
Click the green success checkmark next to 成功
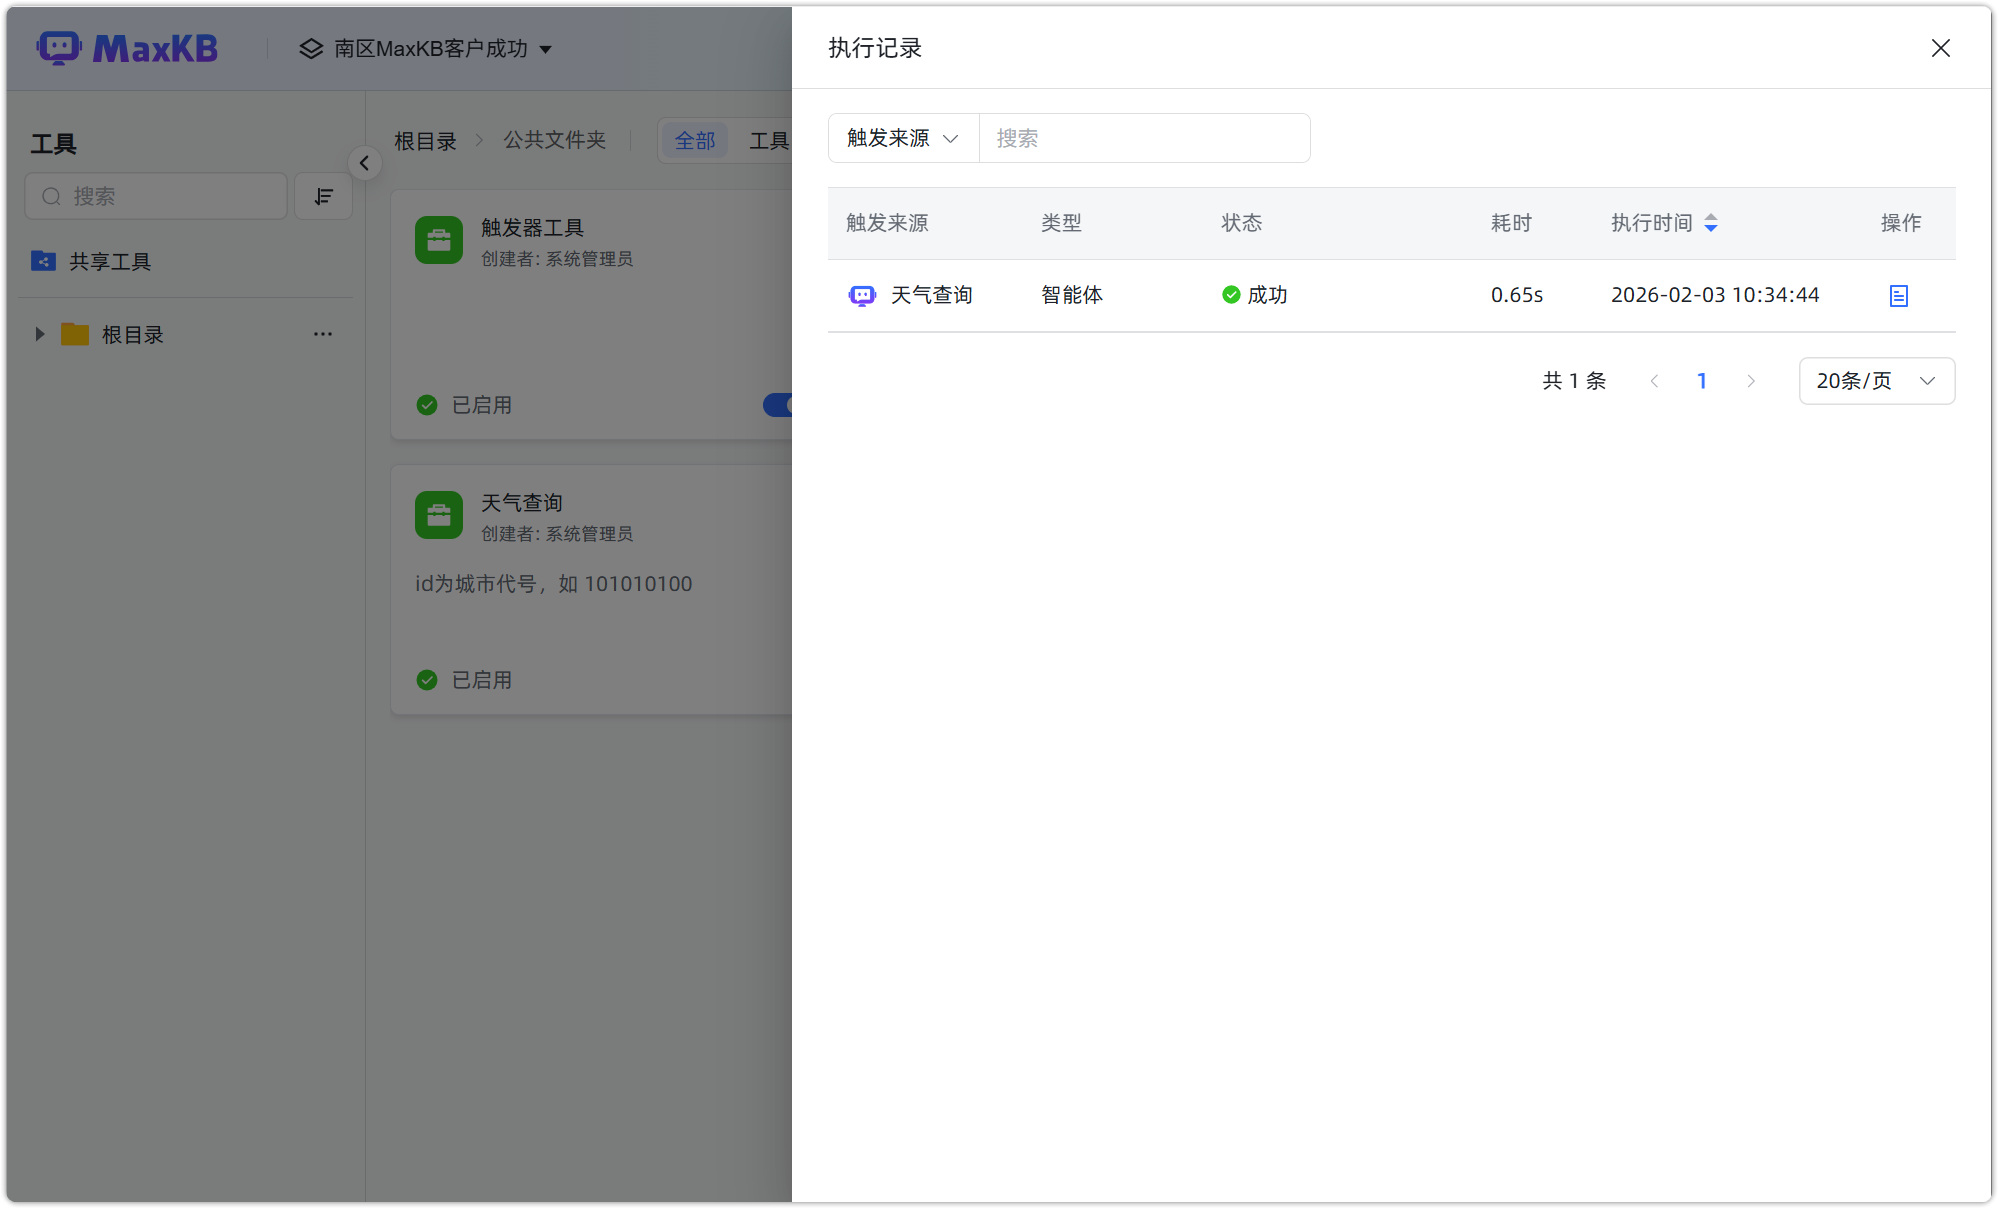[1229, 294]
